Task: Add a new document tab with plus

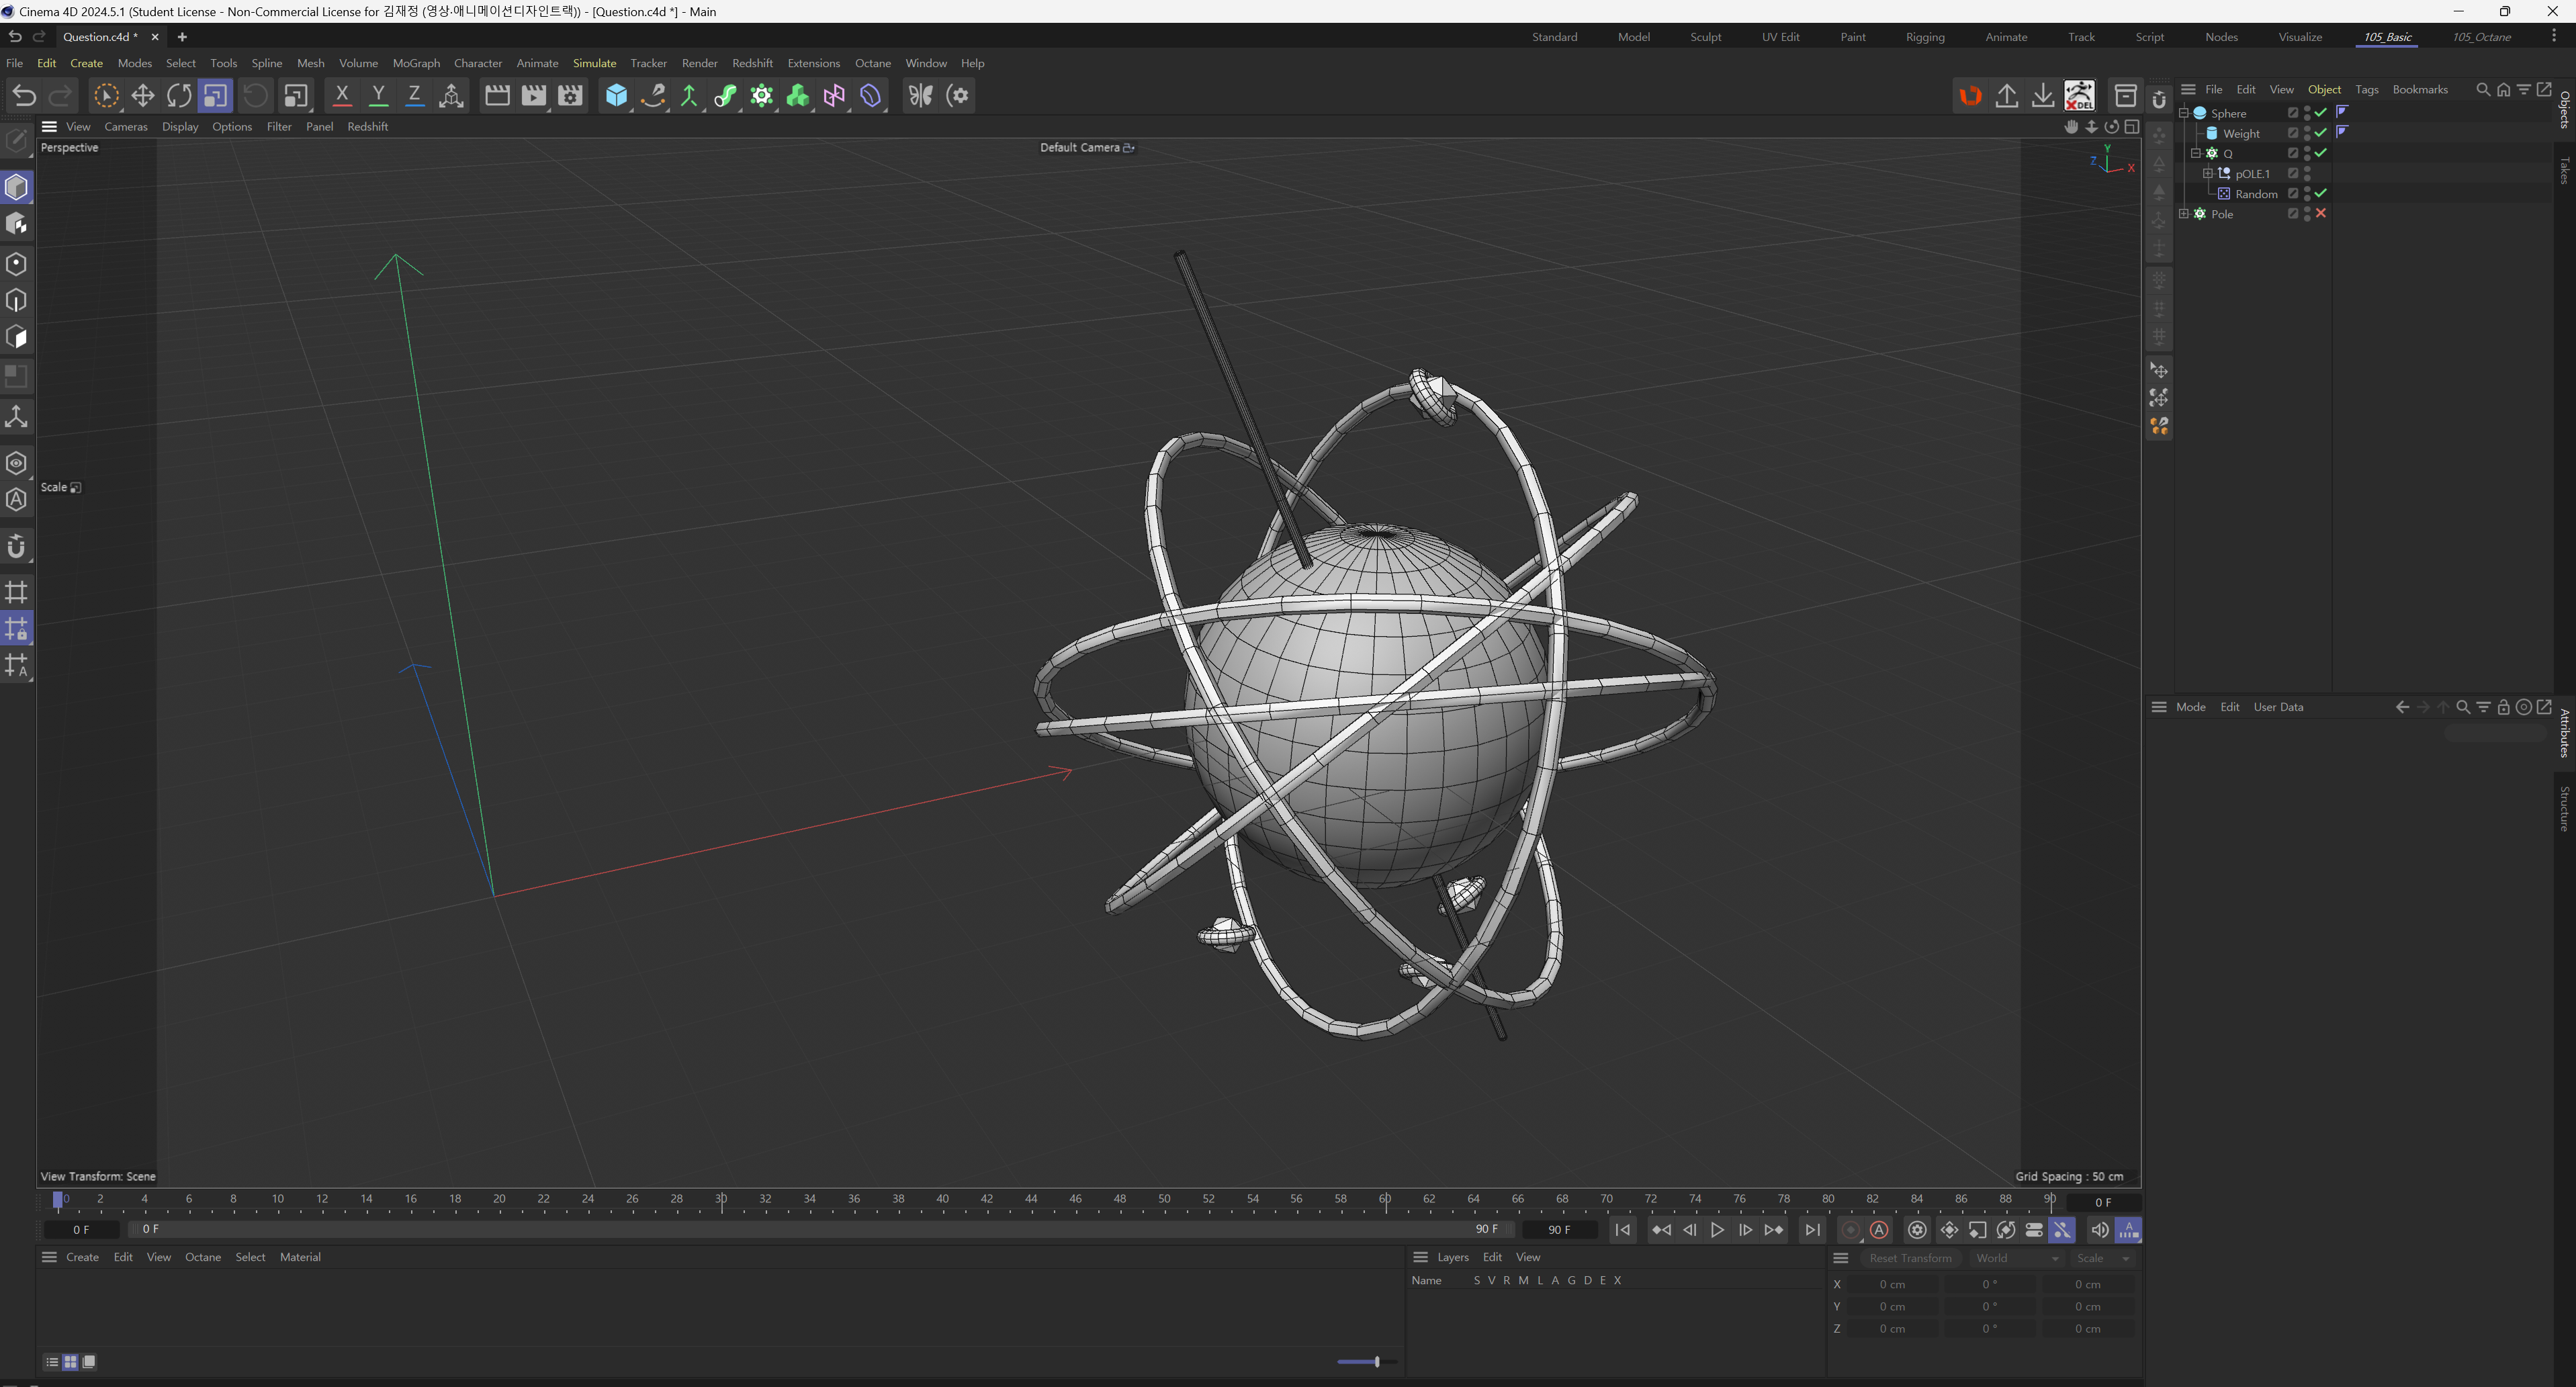Action: (x=182, y=37)
